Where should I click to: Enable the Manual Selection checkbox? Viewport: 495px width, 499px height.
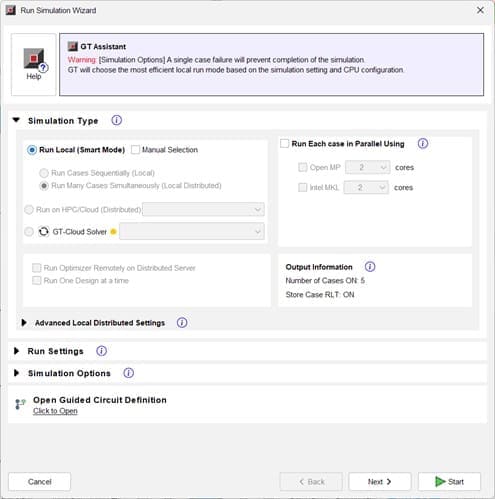pos(135,150)
